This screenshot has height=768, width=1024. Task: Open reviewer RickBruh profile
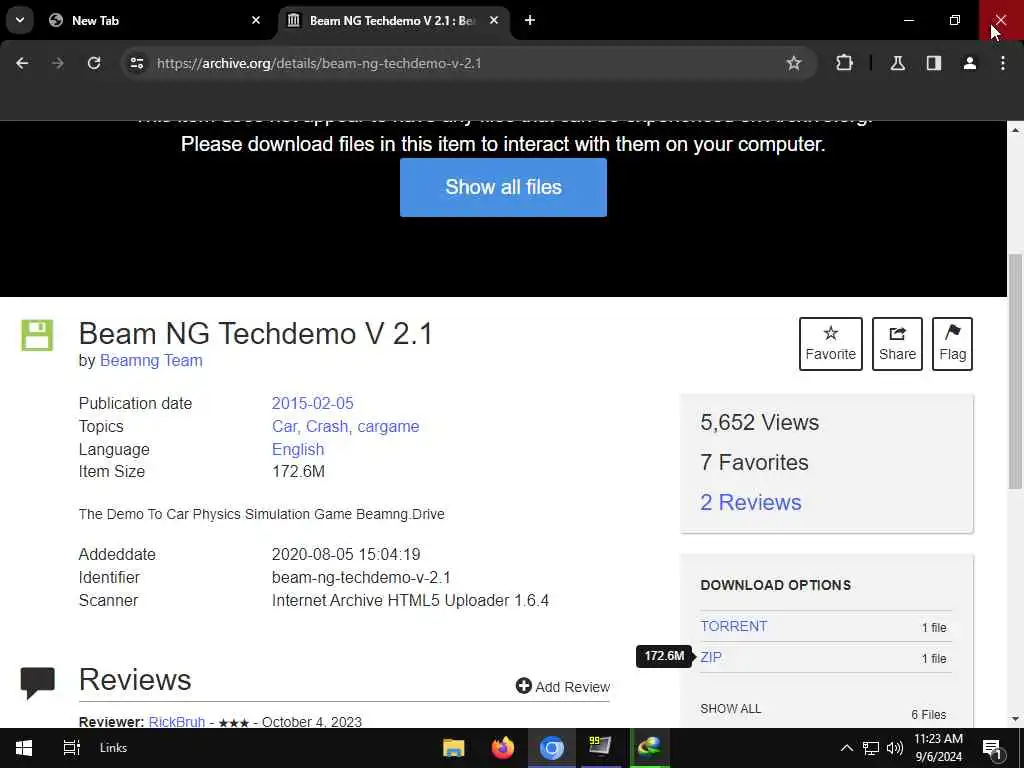[176, 722]
